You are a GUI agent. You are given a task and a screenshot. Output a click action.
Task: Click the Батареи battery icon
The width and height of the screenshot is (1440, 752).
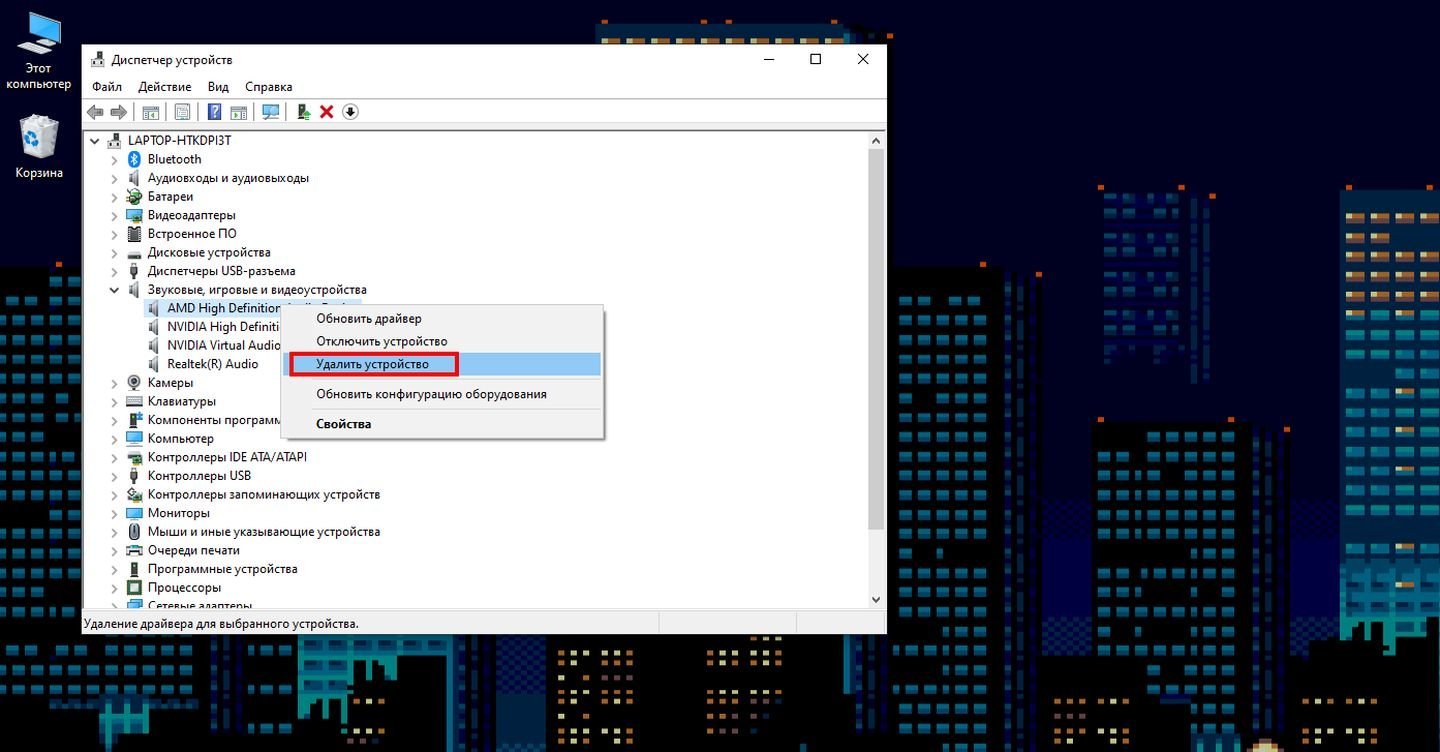point(135,197)
